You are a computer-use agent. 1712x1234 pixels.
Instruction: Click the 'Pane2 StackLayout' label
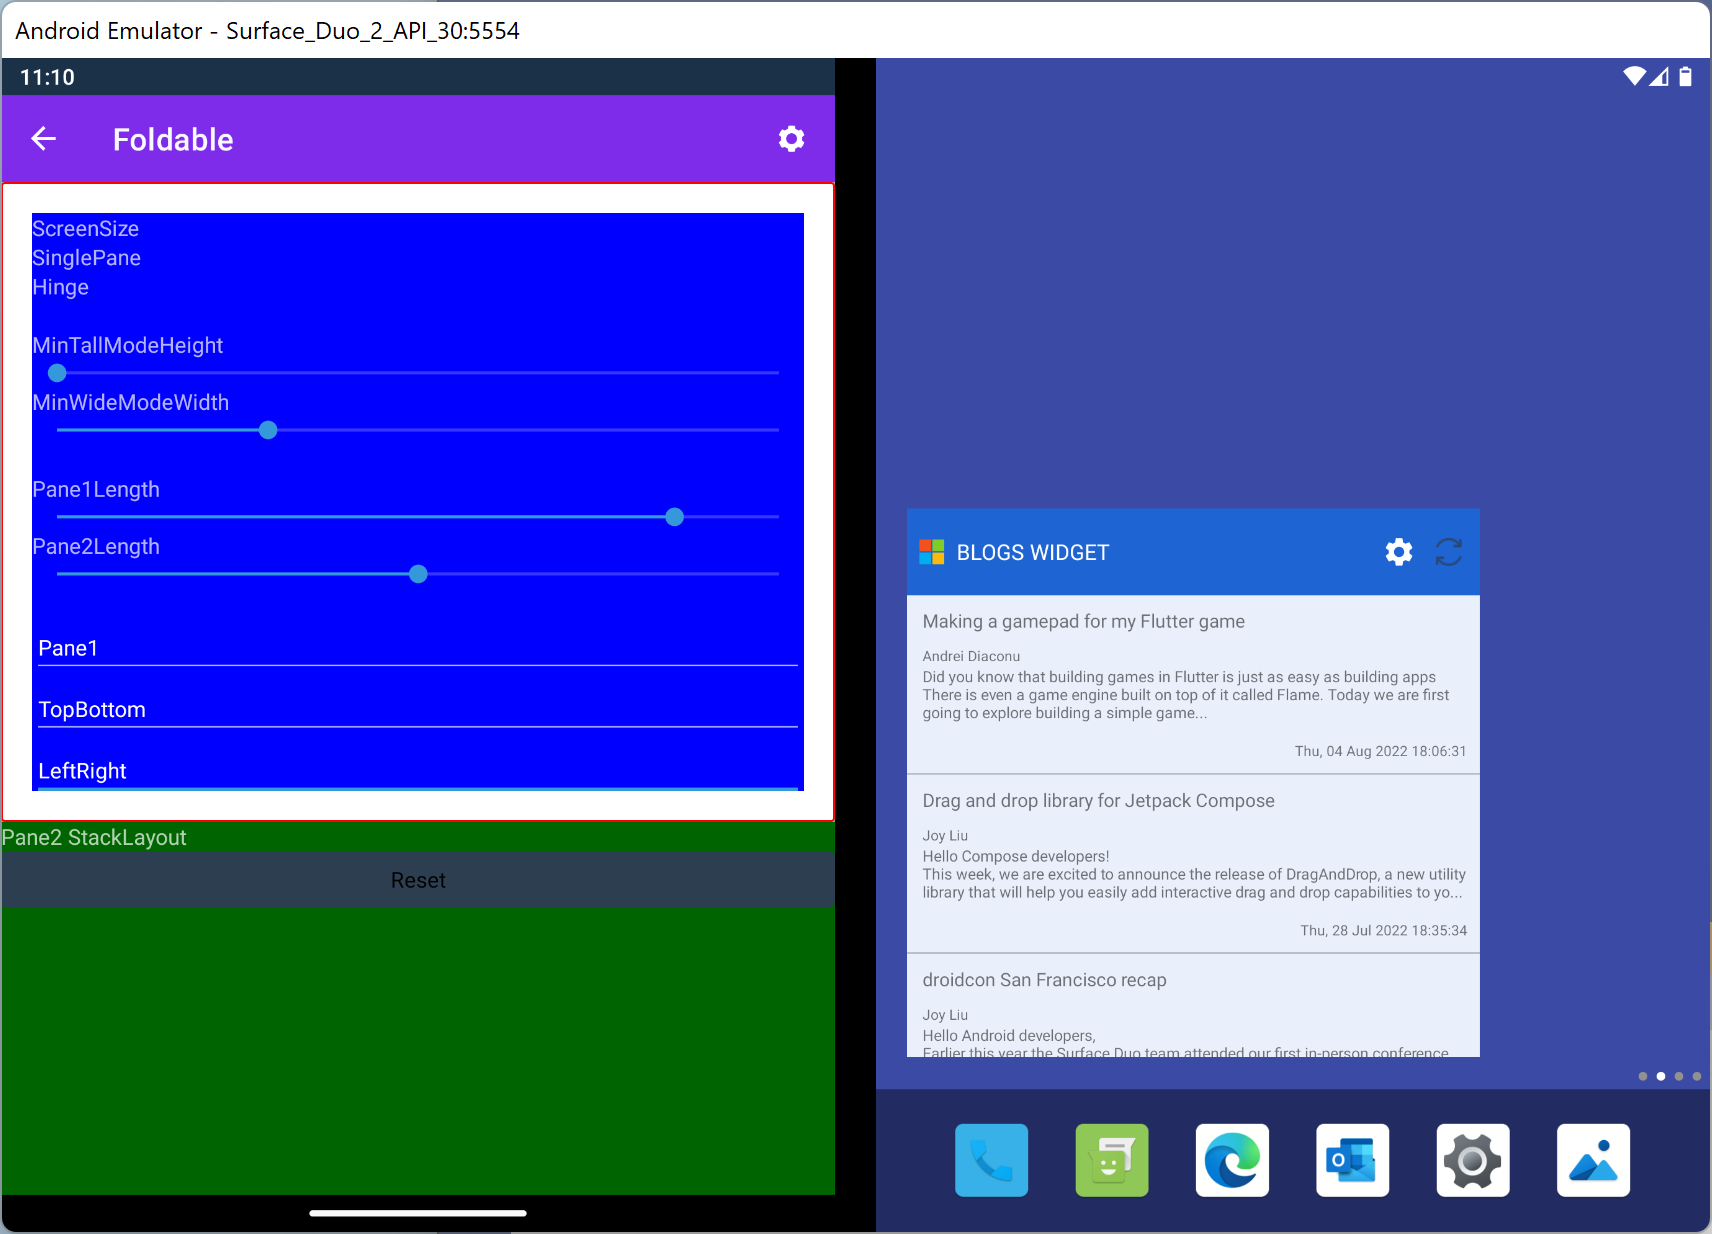(94, 837)
